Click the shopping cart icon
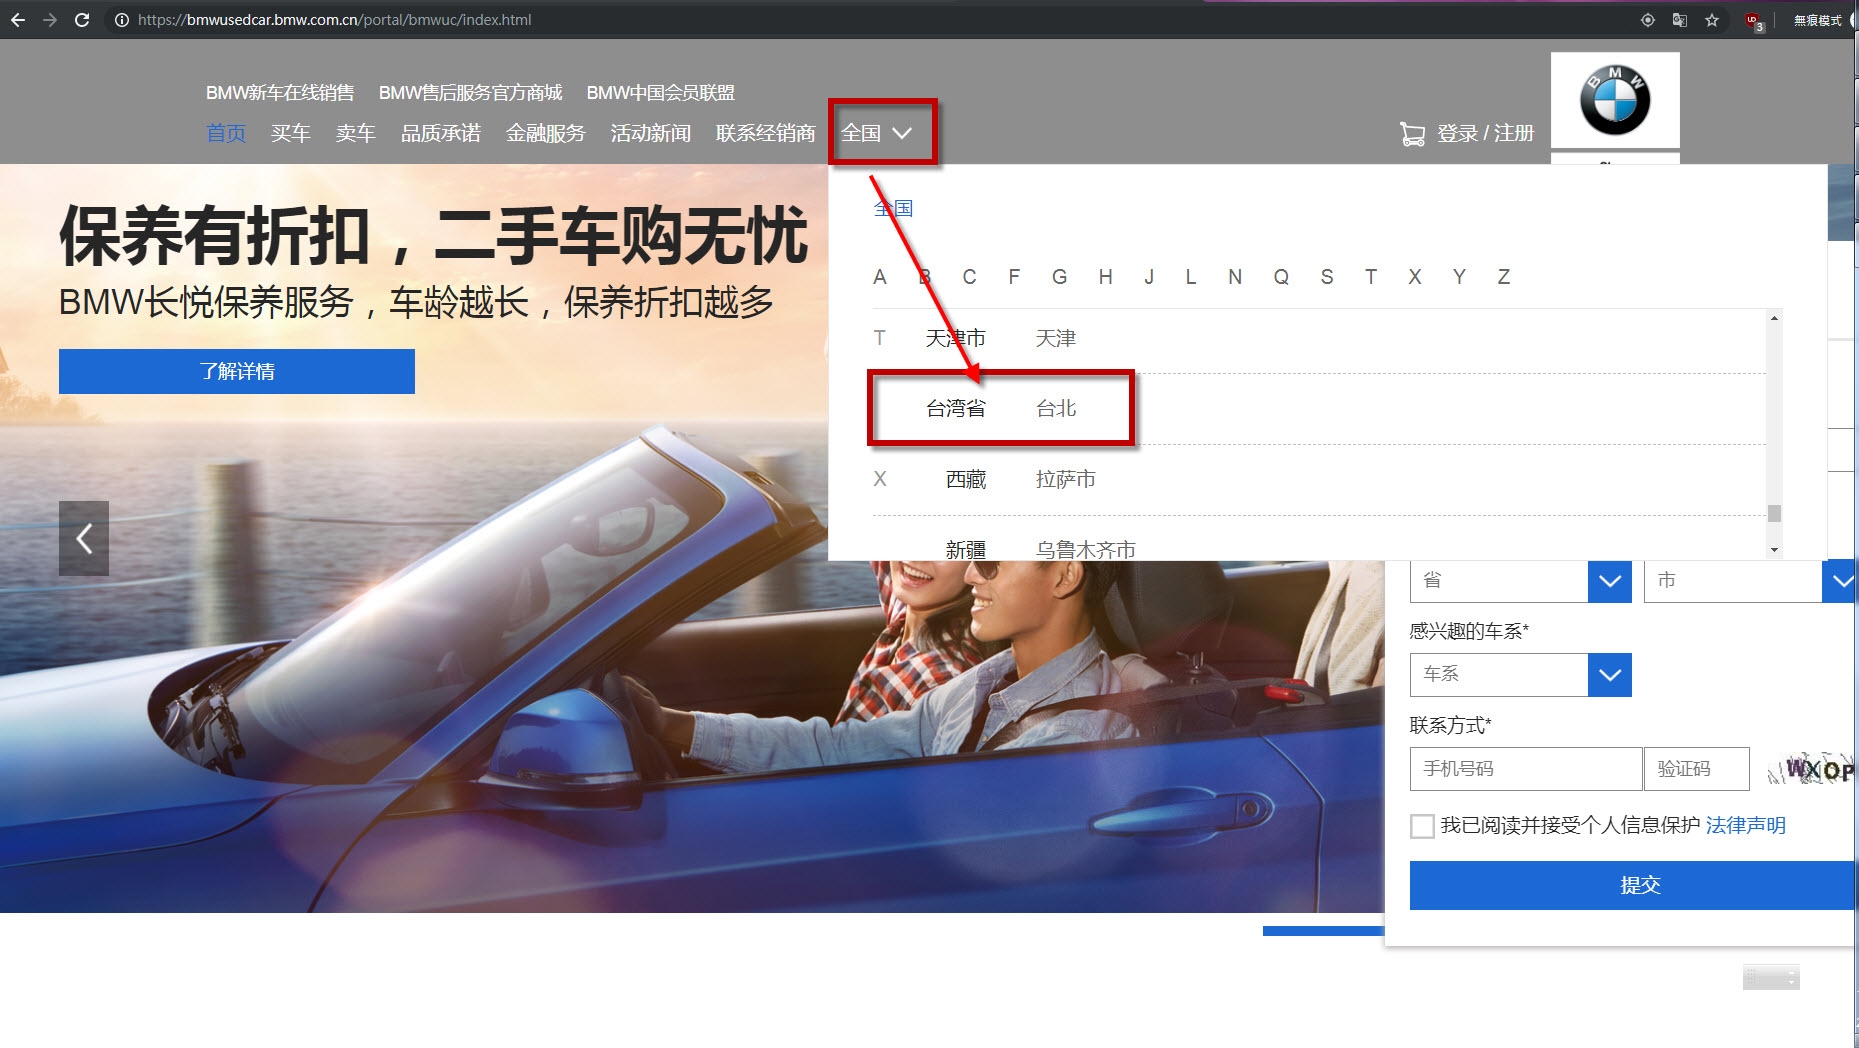Viewport: 1859px width, 1048px height. click(x=1412, y=134)
